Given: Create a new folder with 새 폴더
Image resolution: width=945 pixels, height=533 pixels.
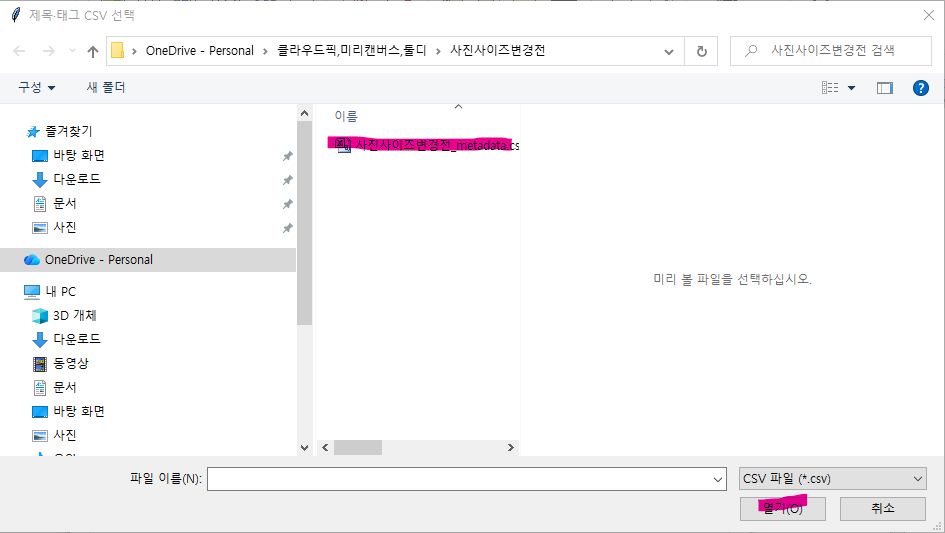Looking at the screenshot, I should click(105, 87).
